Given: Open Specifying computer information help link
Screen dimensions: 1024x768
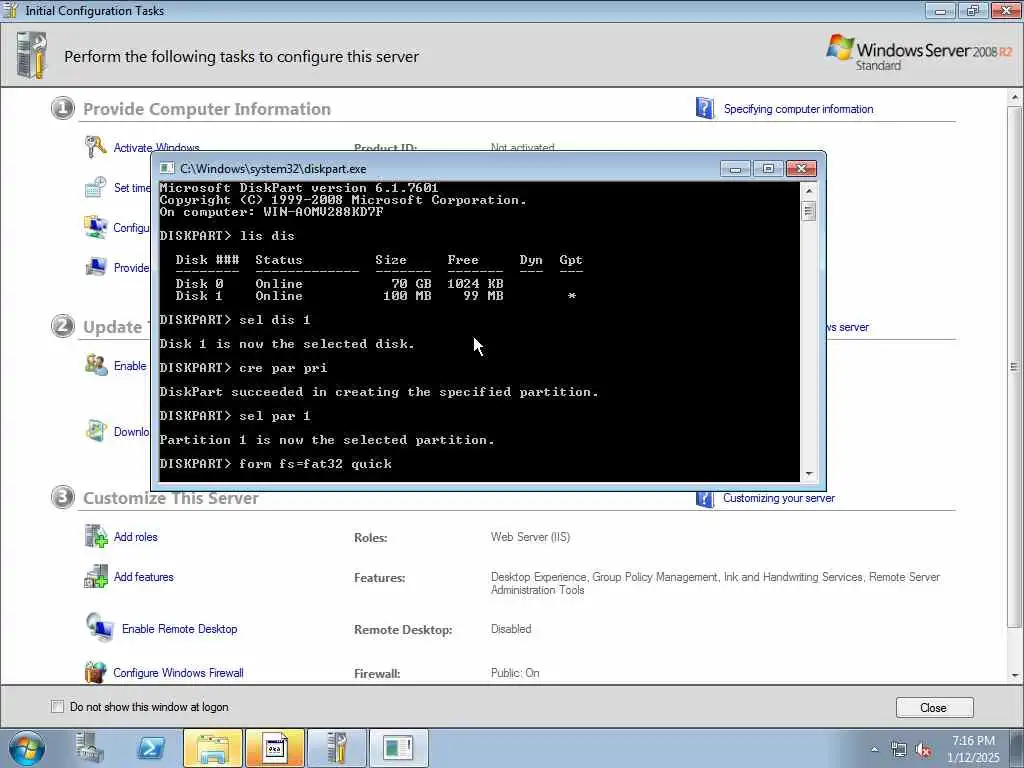Looking at the screenshot, I should tap(798, 109).
